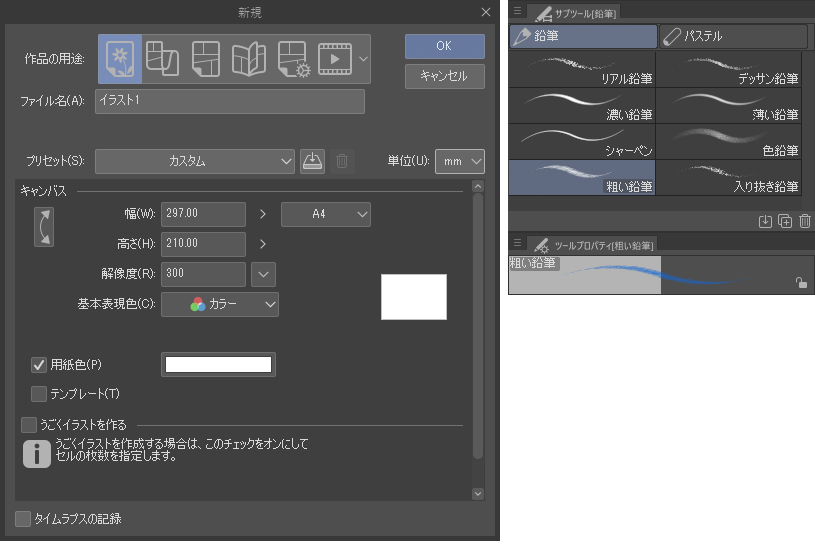Click the duplicate sub tool icon
The width and height of the screenshot is (815, 546).
click(785, 222)
